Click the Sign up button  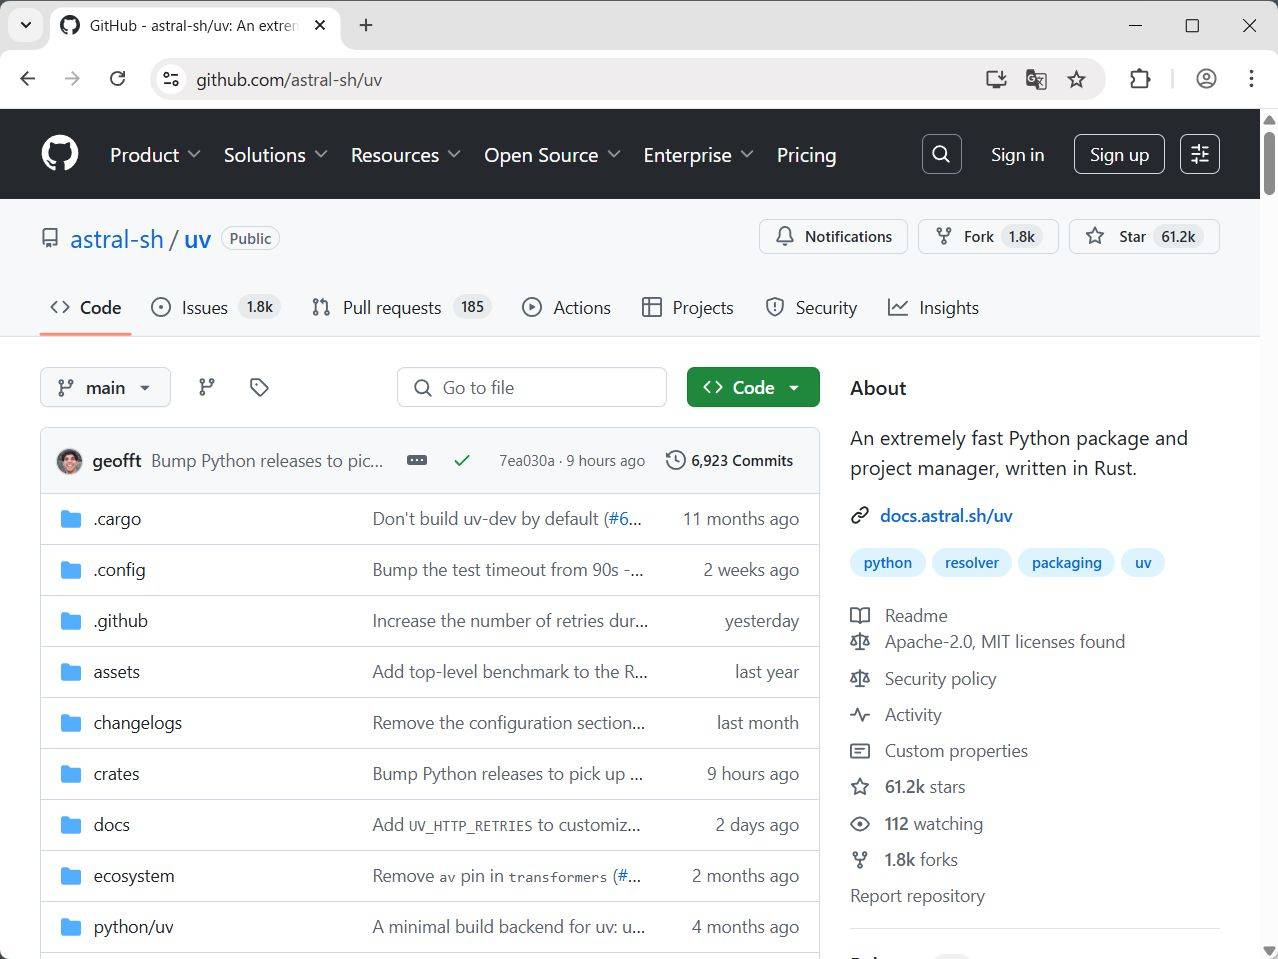[1119, 154]
